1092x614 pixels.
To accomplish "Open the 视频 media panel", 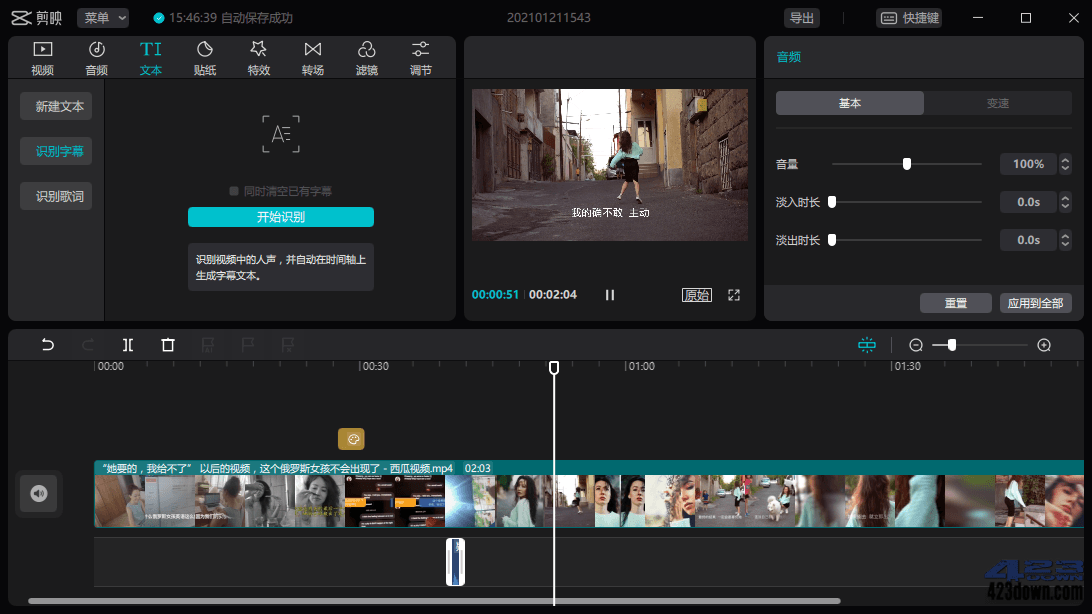I will point(41,56).
